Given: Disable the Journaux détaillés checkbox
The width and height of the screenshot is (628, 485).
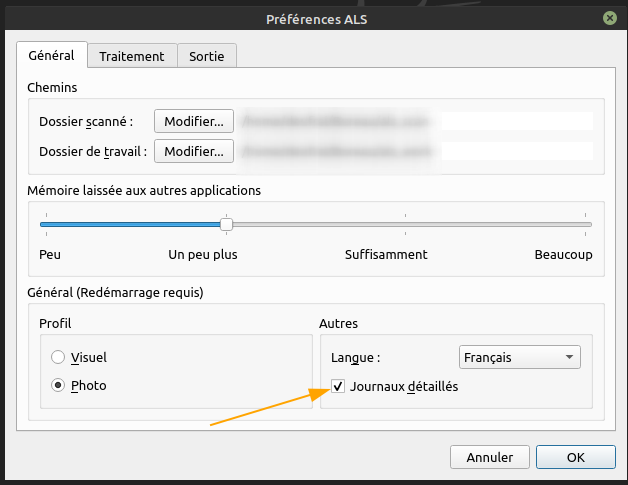Looking at the screenshot, I should pyautogui.click(x=338, y=386).
